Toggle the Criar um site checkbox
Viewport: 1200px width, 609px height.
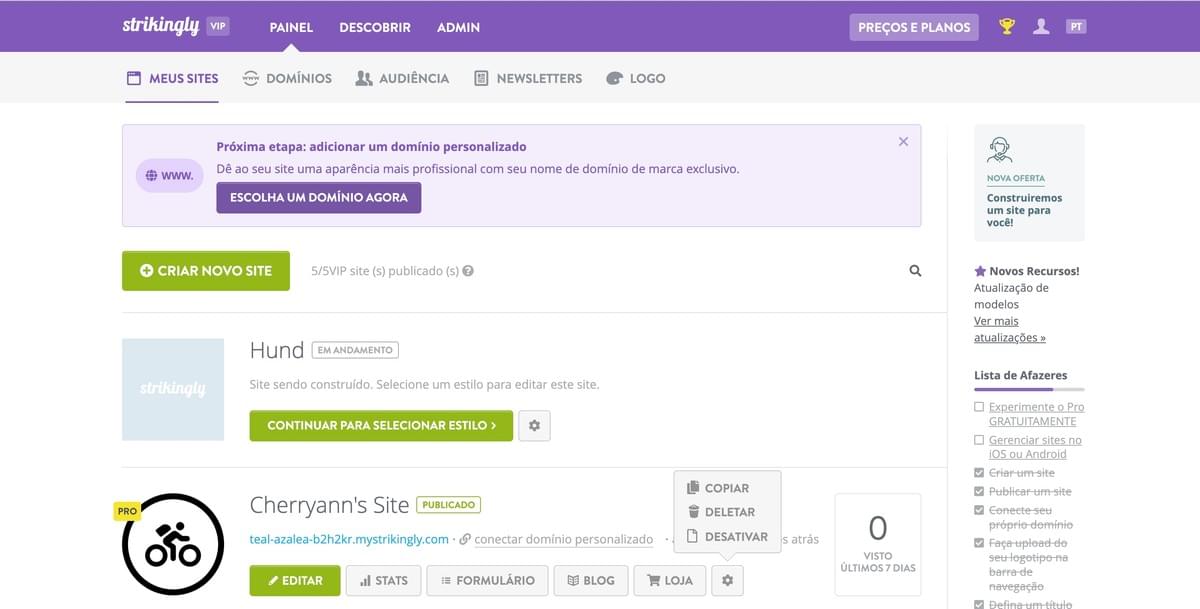pos(979,473)
